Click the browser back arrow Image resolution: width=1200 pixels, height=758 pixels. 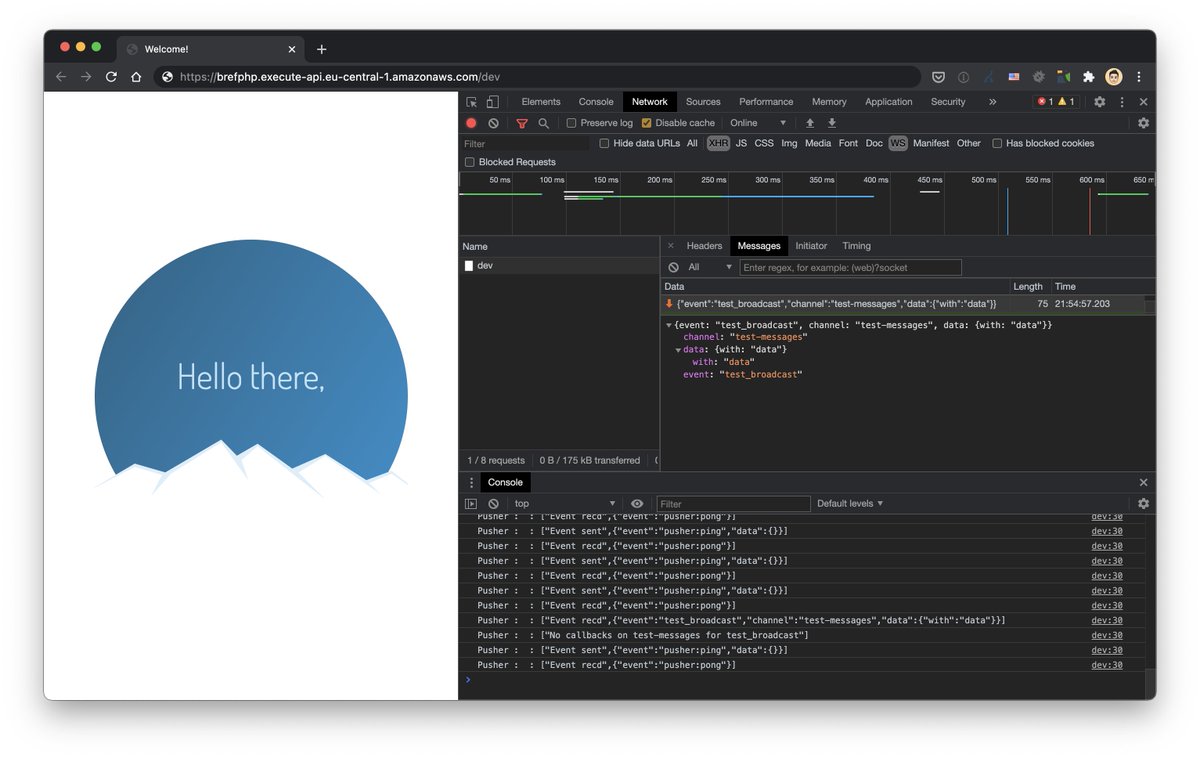(61, 77)
